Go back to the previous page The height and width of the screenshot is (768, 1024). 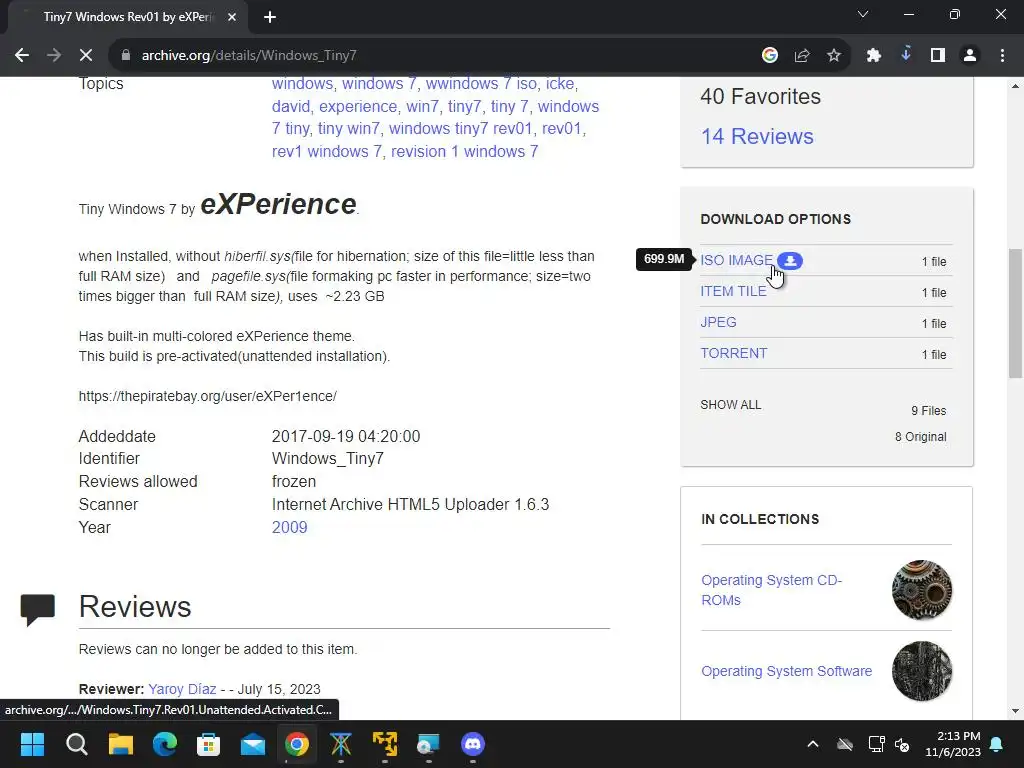22,56
